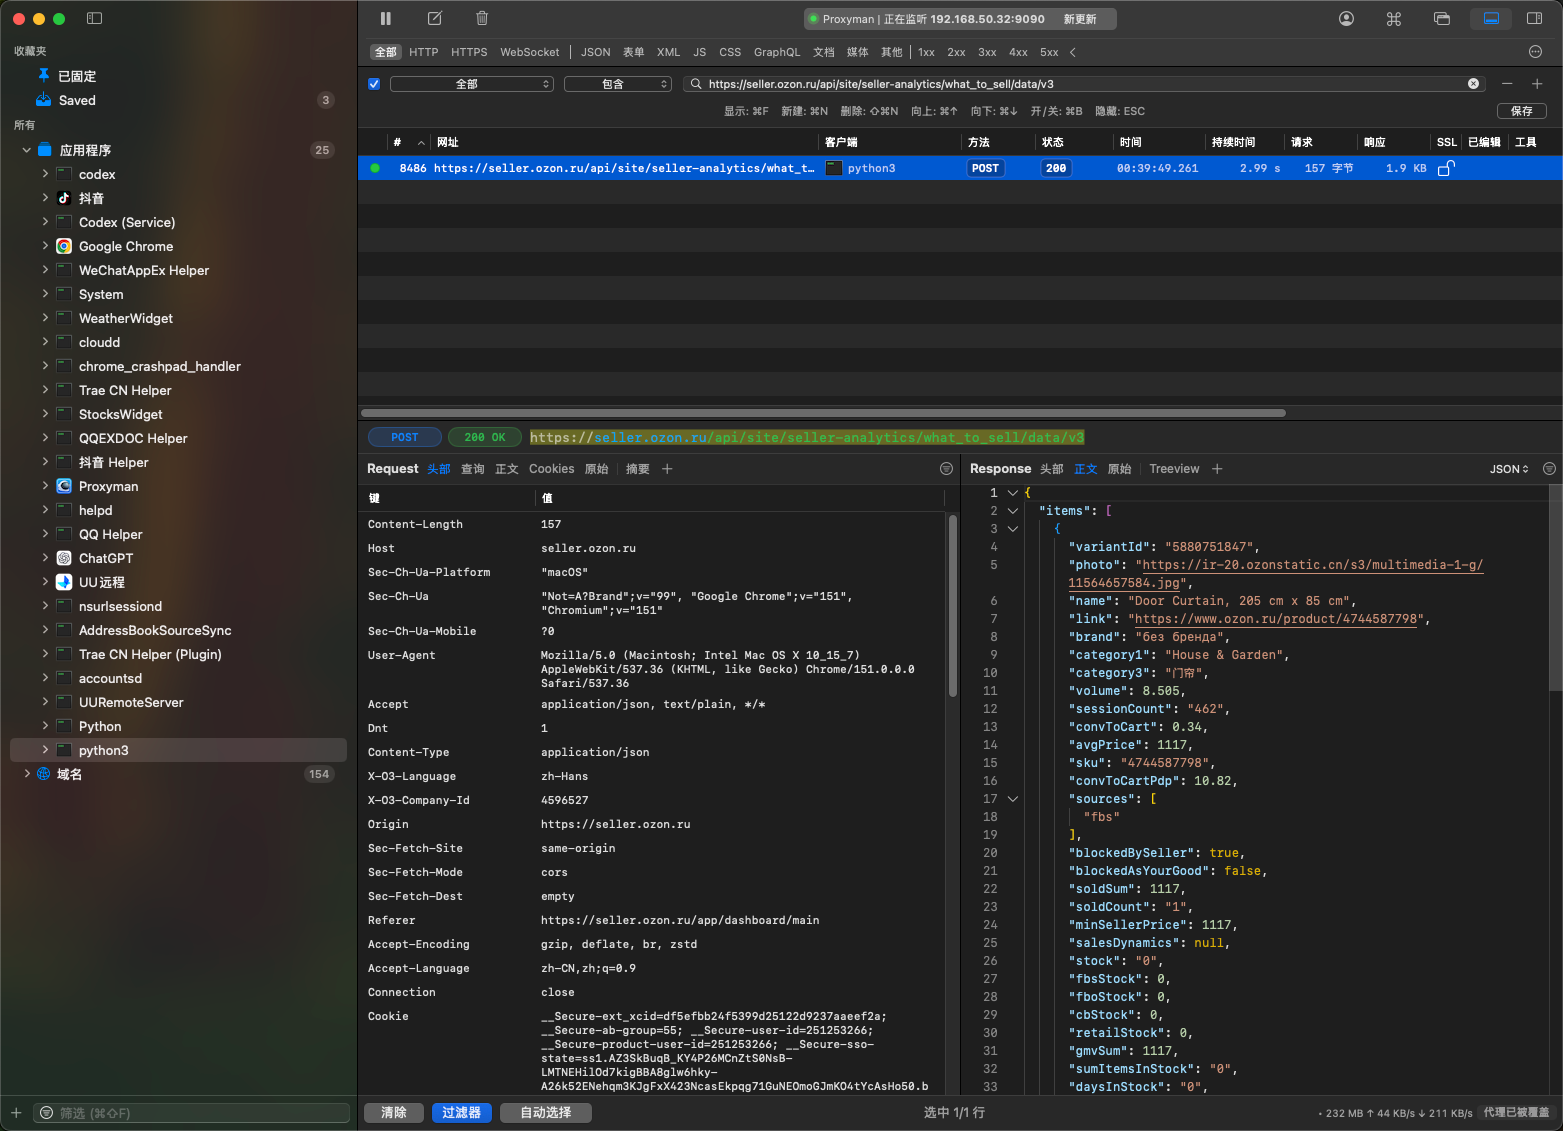
Task: Focus the sidebar 筛选 search field
Action: click(x=193, y=1112)
